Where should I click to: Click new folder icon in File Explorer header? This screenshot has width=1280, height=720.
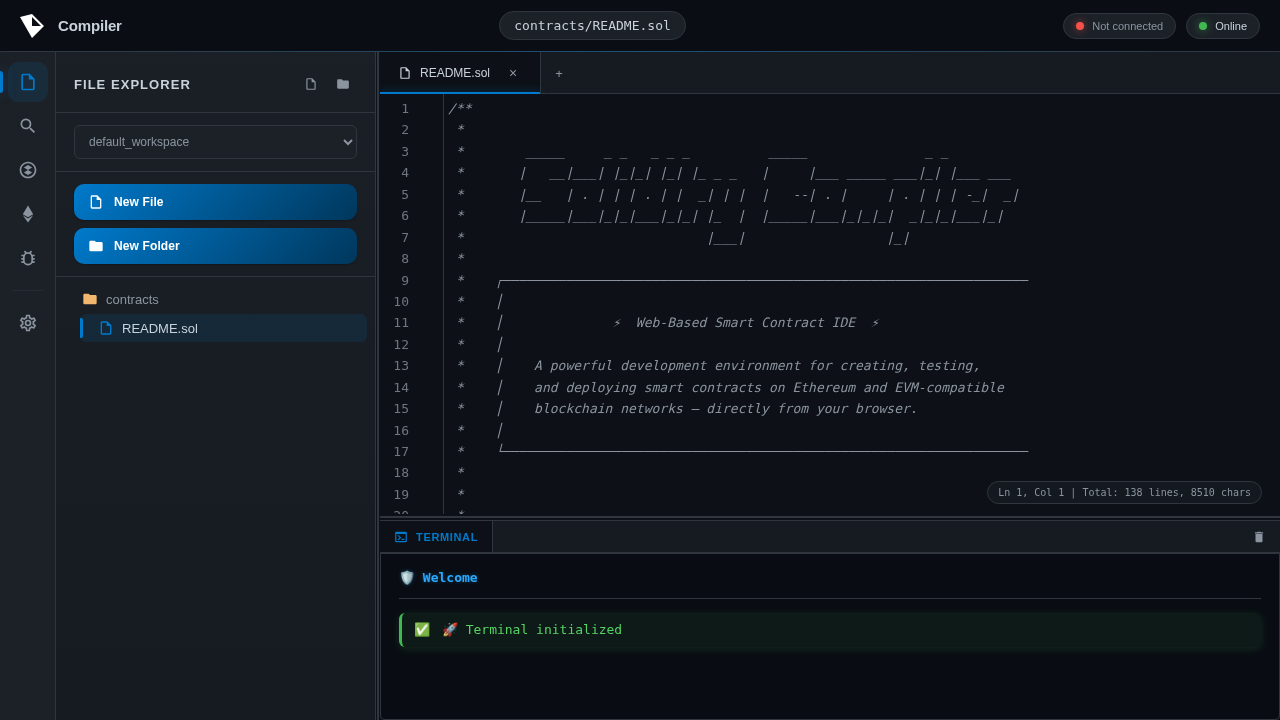[x=343, y=84]
